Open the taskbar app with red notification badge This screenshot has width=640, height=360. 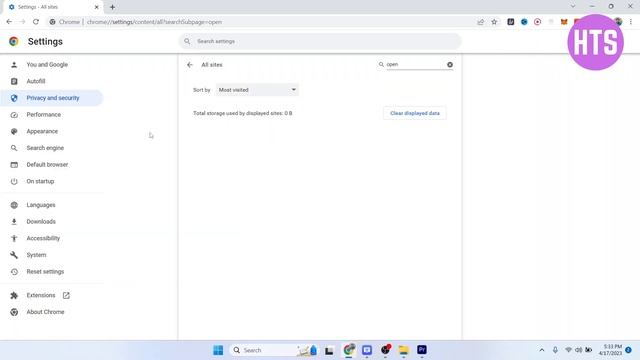coord(385,349)
